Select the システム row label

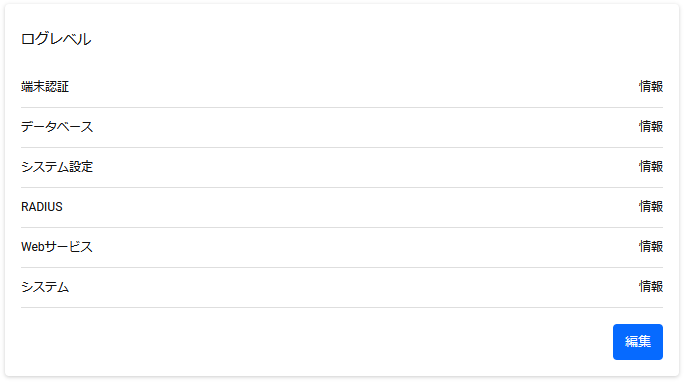(x=45, y=287)
